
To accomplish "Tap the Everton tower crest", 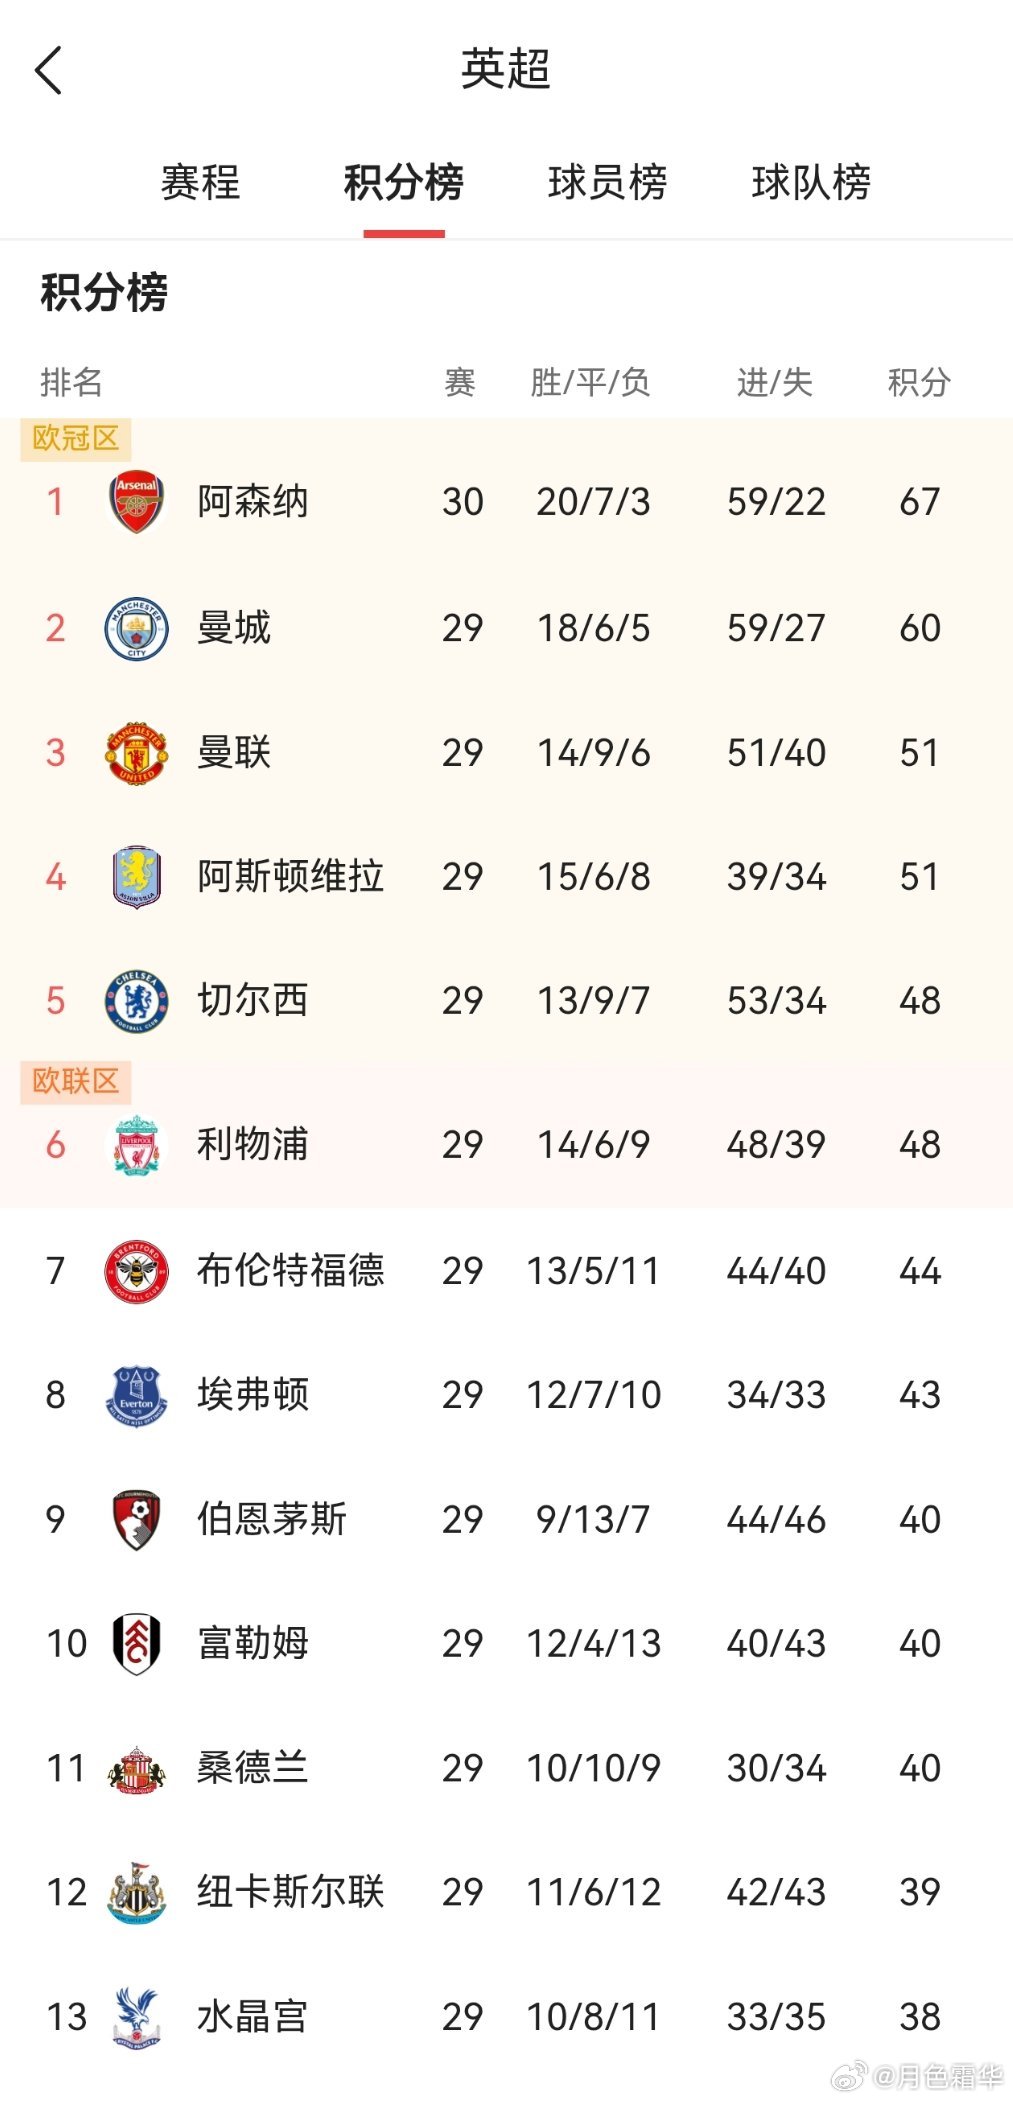I will point(137,1394).
